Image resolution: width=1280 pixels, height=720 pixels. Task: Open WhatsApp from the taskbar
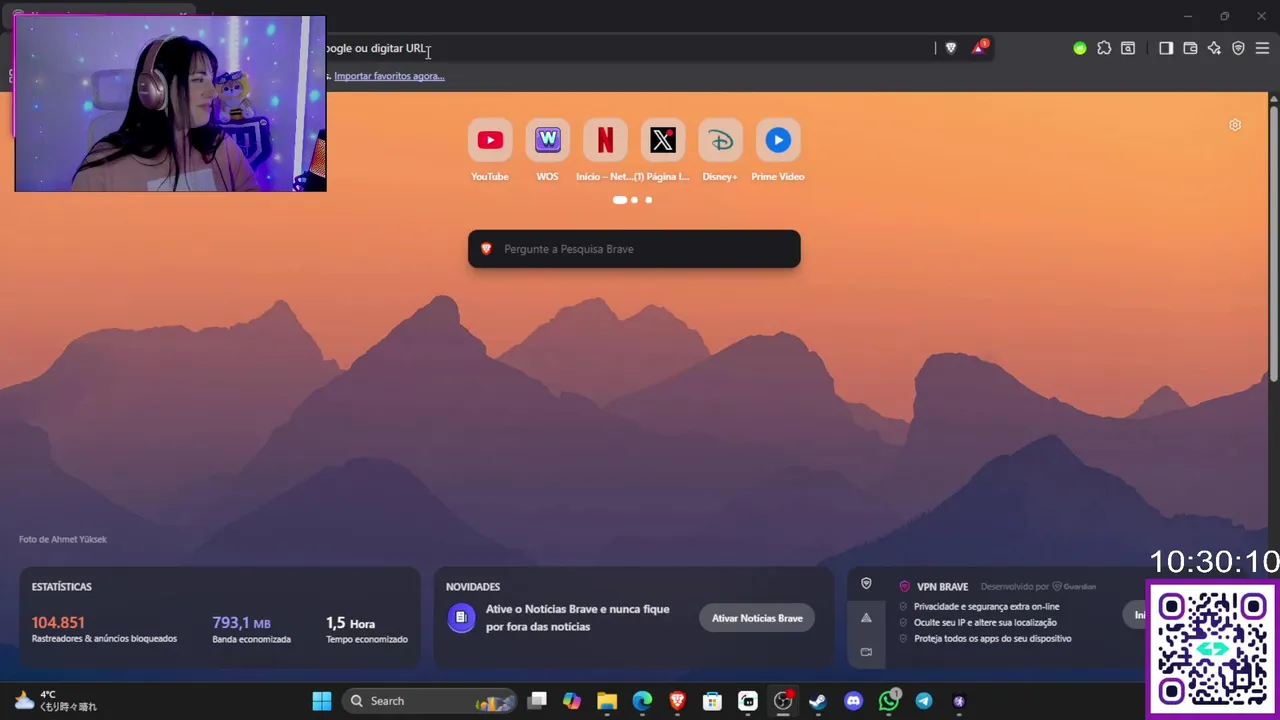point(889,701)
